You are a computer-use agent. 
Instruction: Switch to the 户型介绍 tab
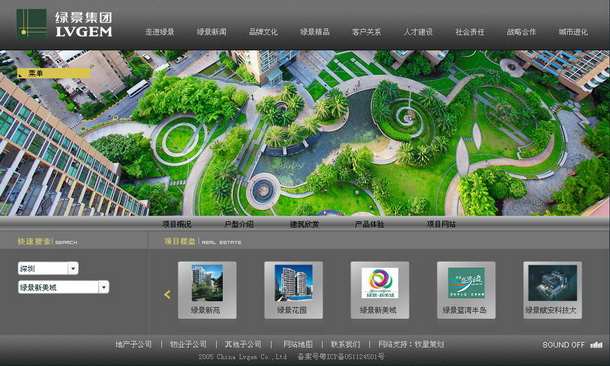tap(238, 224)
